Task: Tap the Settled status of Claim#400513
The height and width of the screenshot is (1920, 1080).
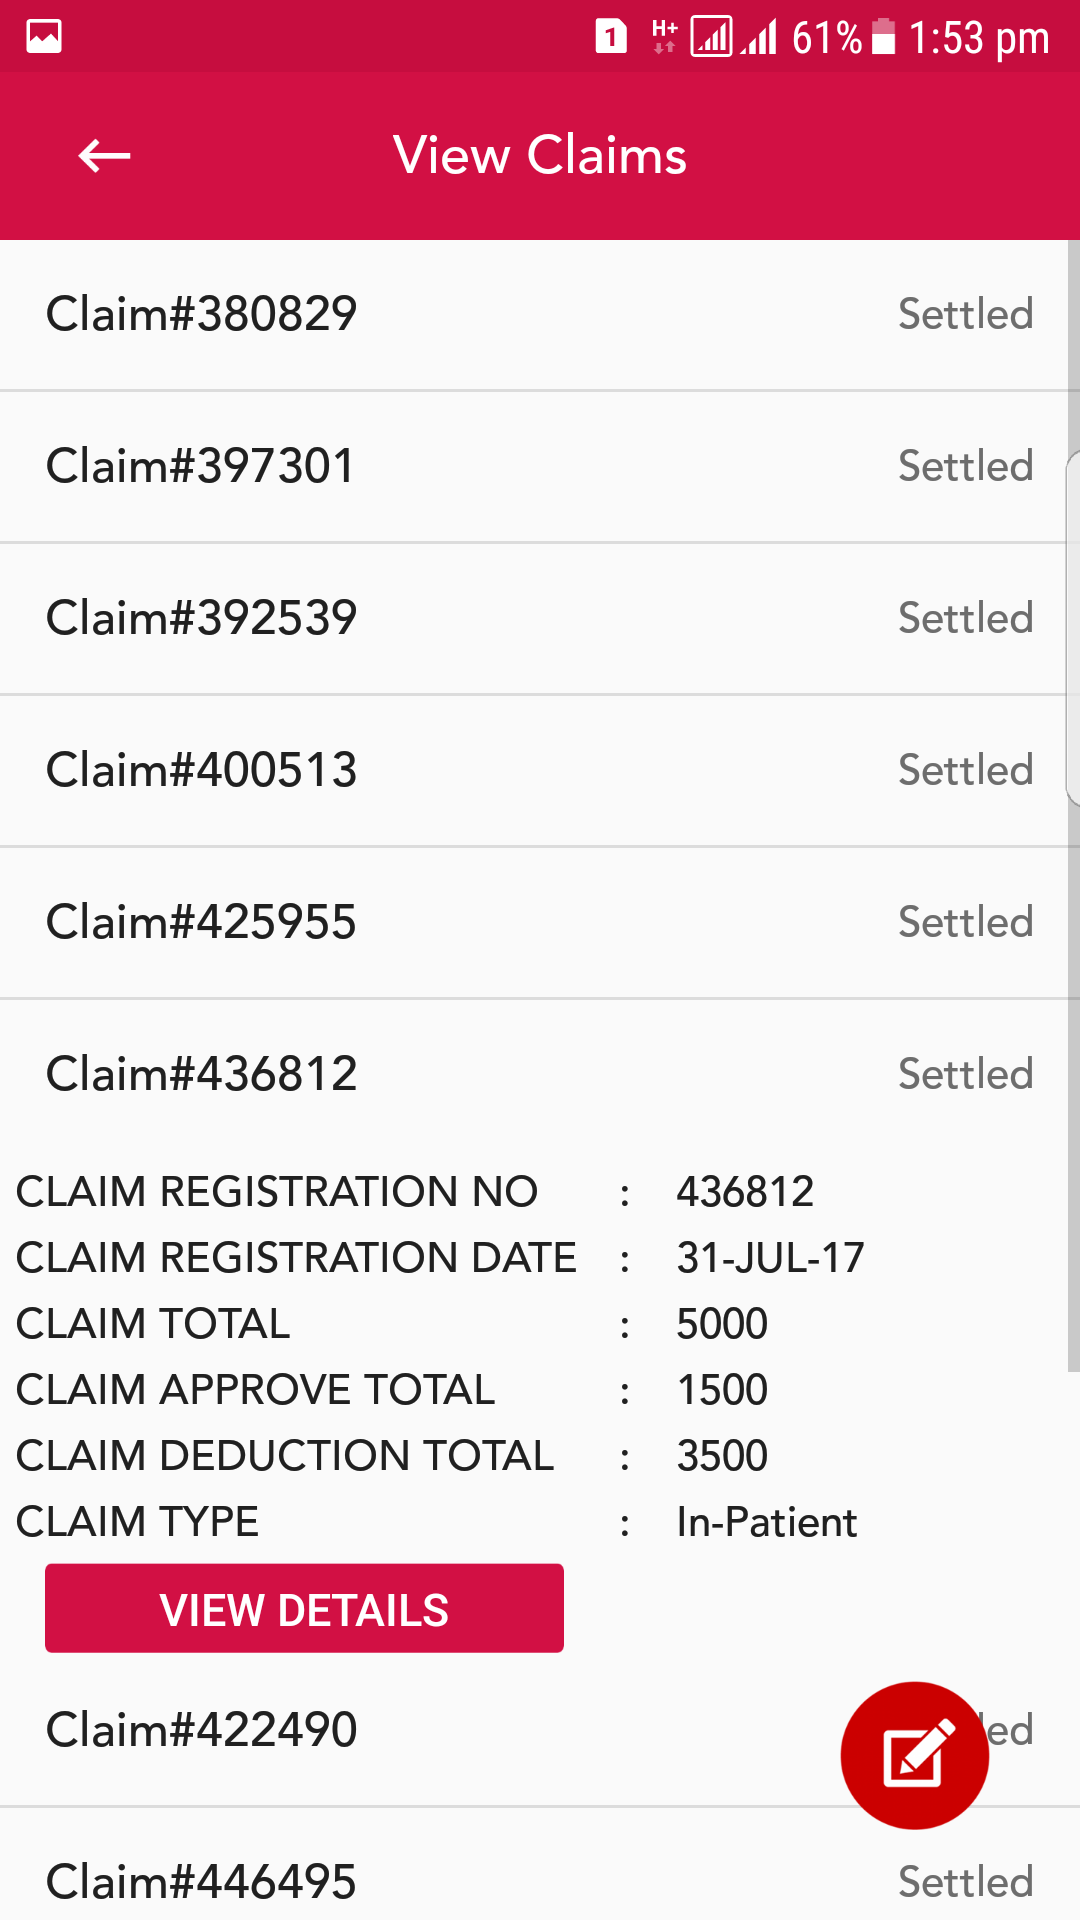Action: coord(965,770)
